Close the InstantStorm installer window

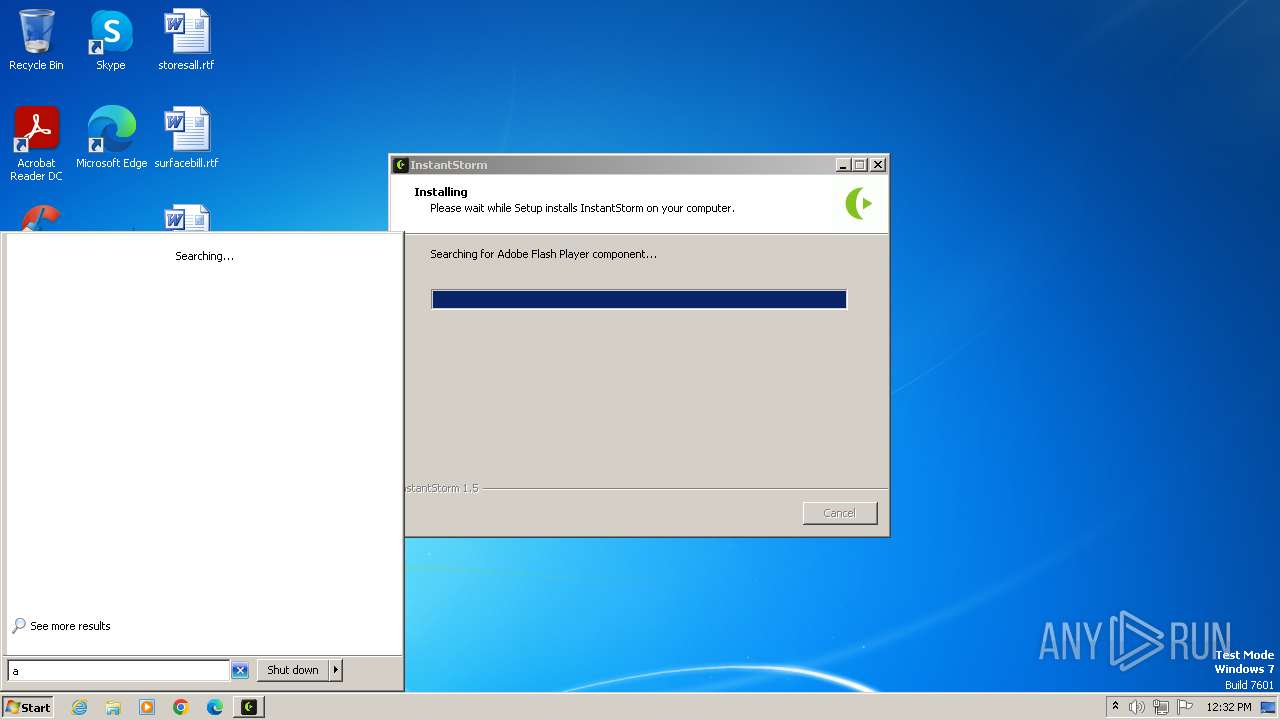coord(878,165)
